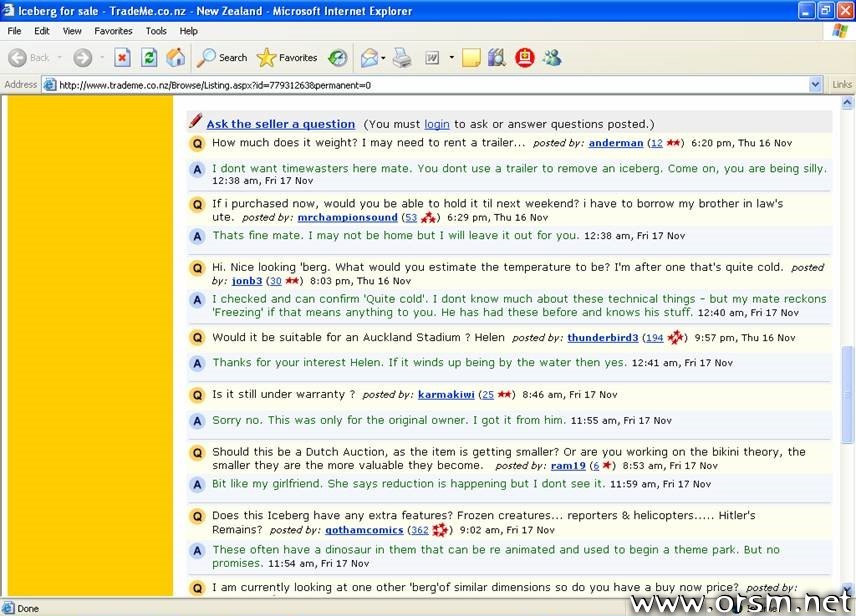Screen dimensions: 856x616
Task: View karmakiwi's feedback score (25)
Action: tap(488, 394)
